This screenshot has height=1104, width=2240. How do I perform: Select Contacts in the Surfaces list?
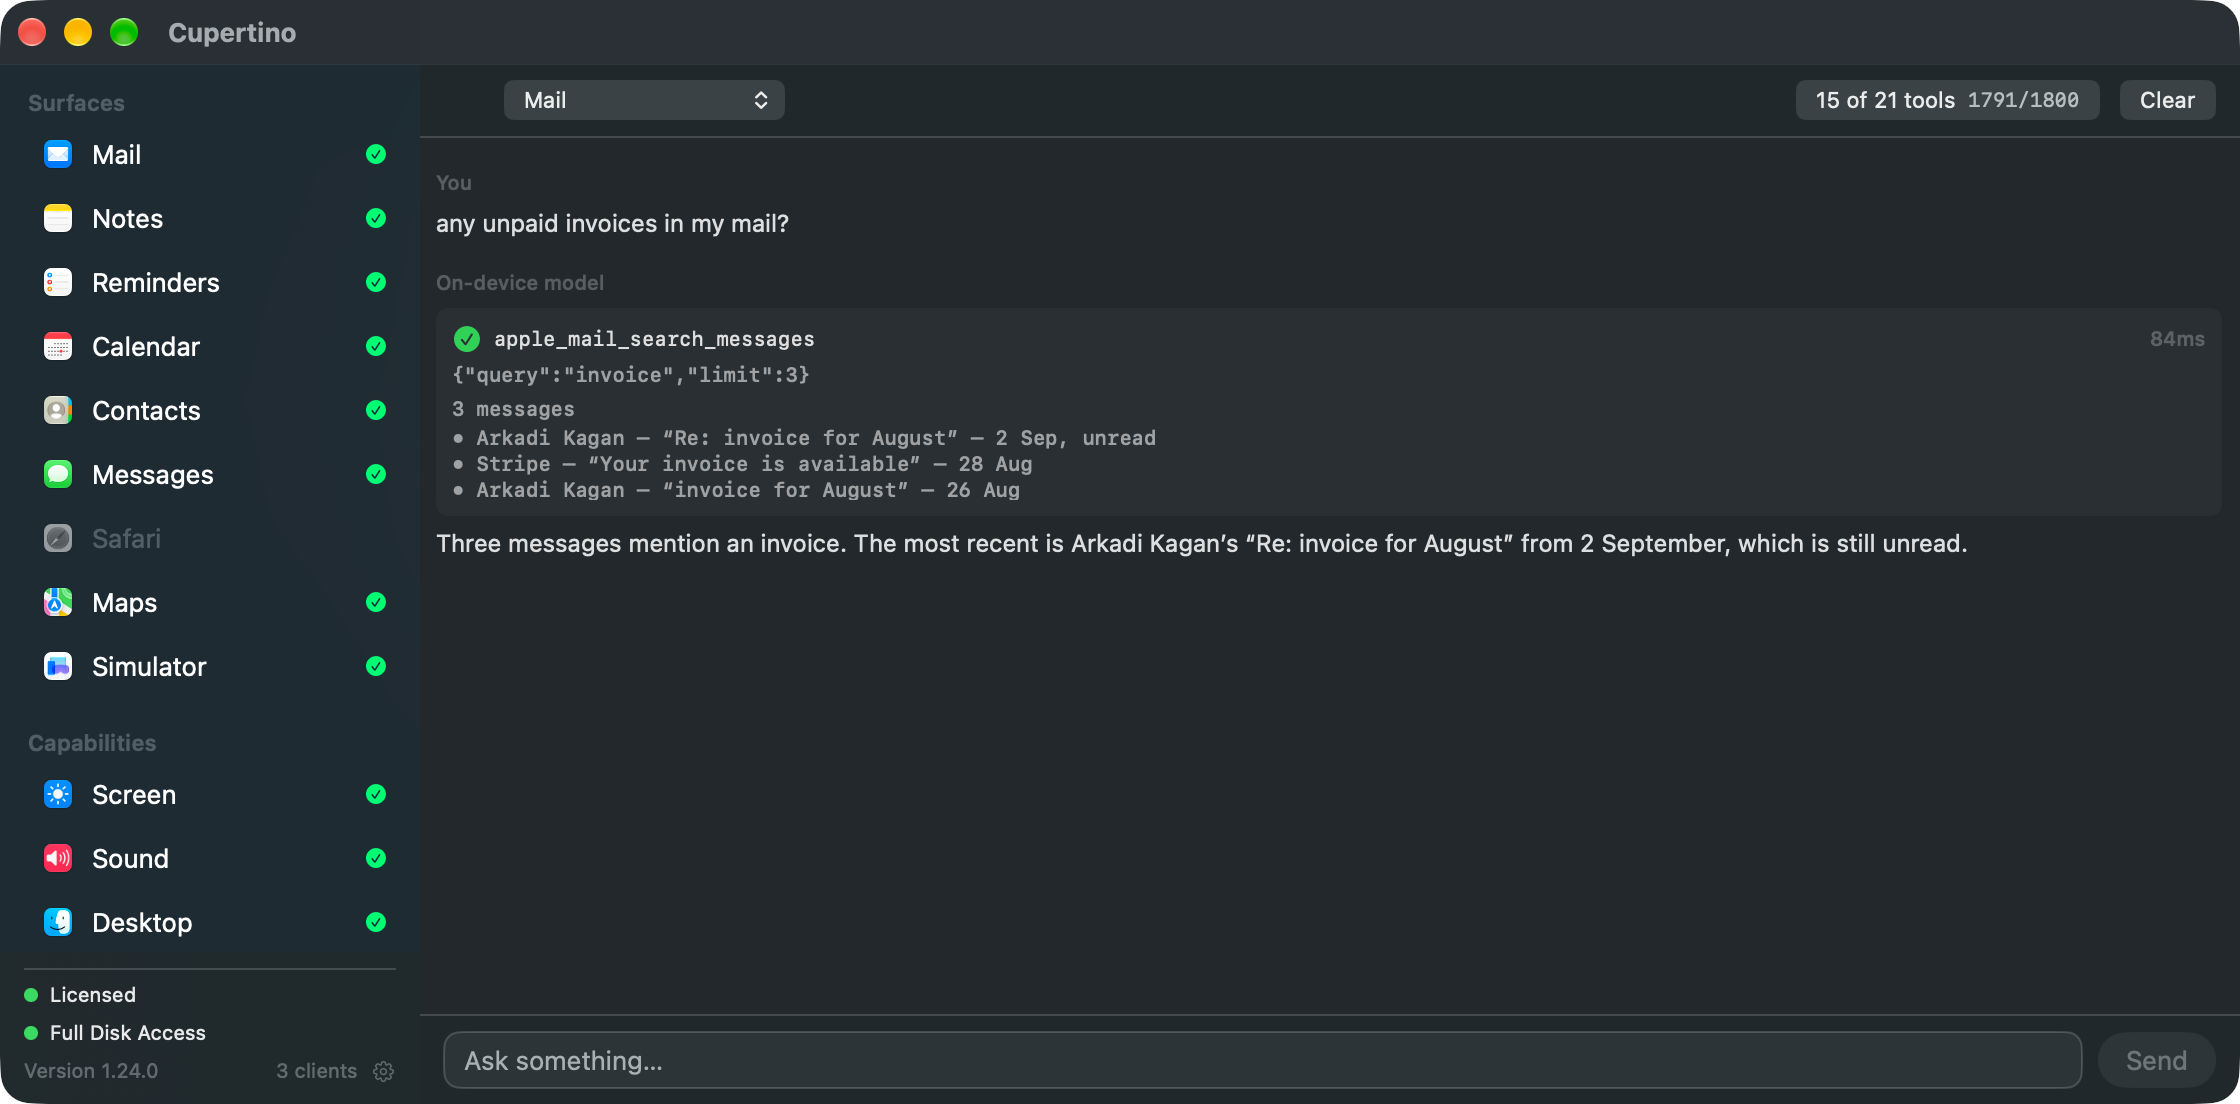pyautogui.click(x=210, y=410)
